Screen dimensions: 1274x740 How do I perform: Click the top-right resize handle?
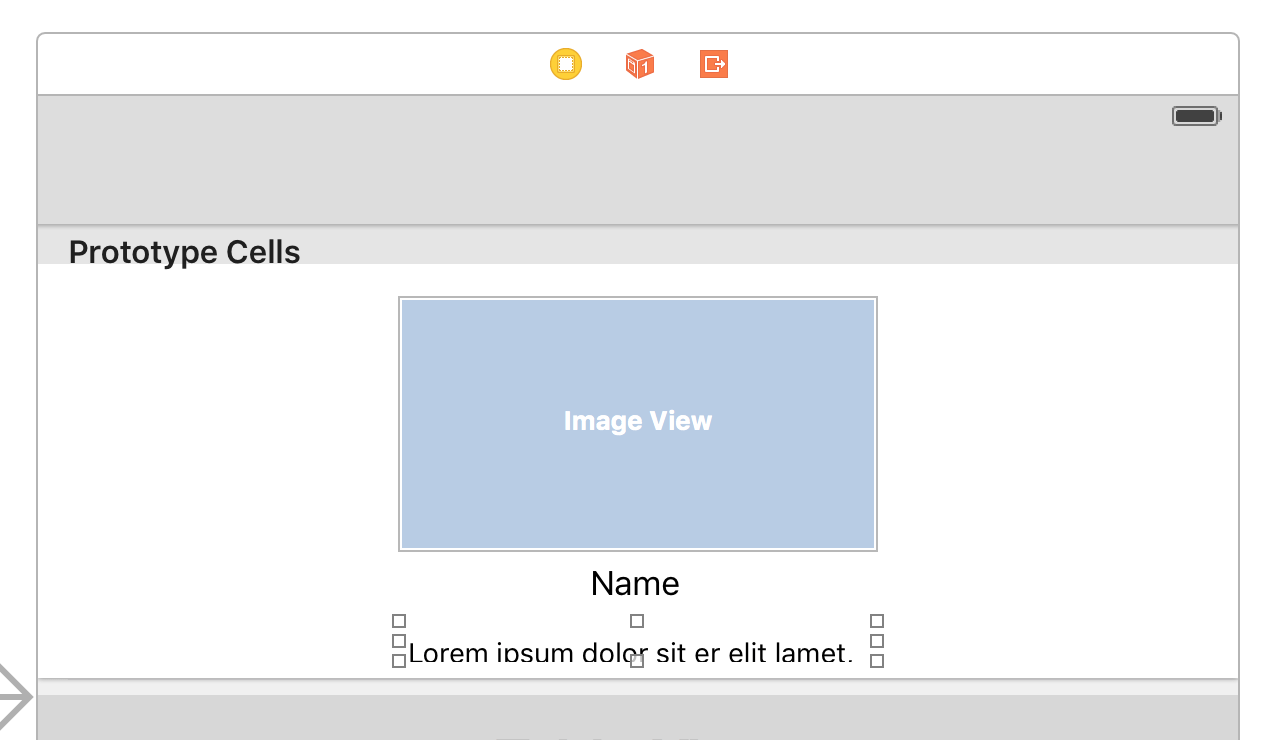coord(877,621)
